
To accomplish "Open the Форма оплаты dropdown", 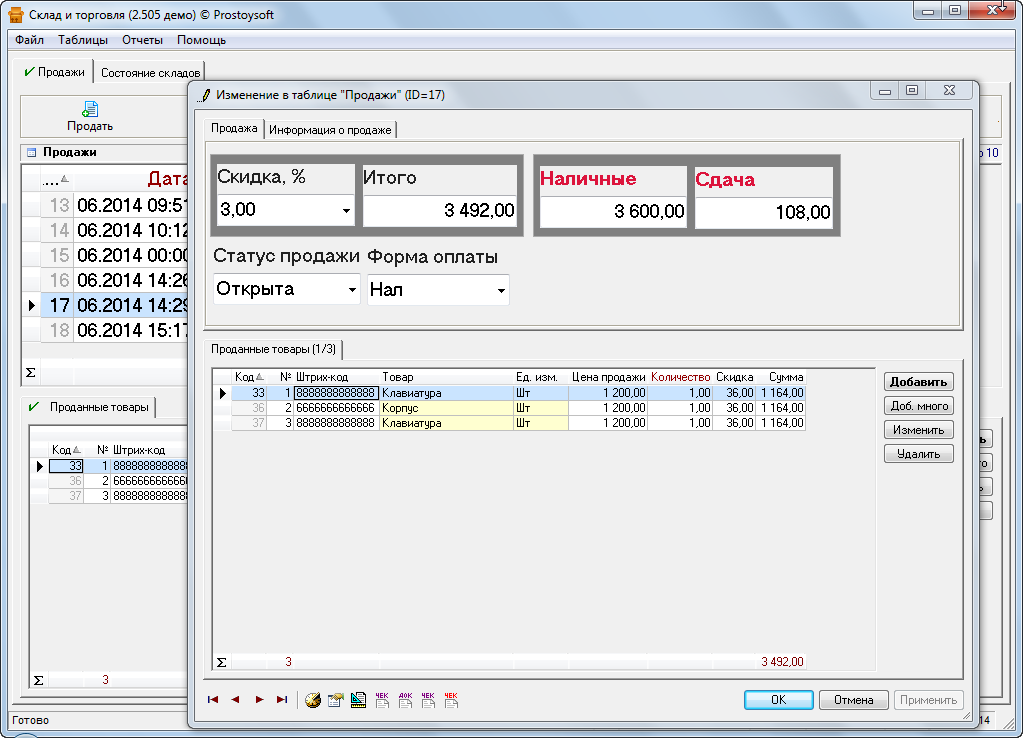I will [x=501, y=290].
